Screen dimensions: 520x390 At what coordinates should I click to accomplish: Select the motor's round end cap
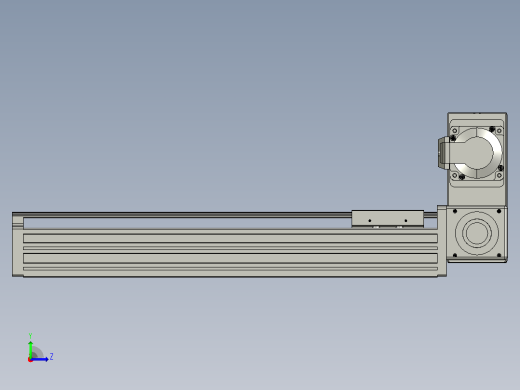tap(477, 153)
